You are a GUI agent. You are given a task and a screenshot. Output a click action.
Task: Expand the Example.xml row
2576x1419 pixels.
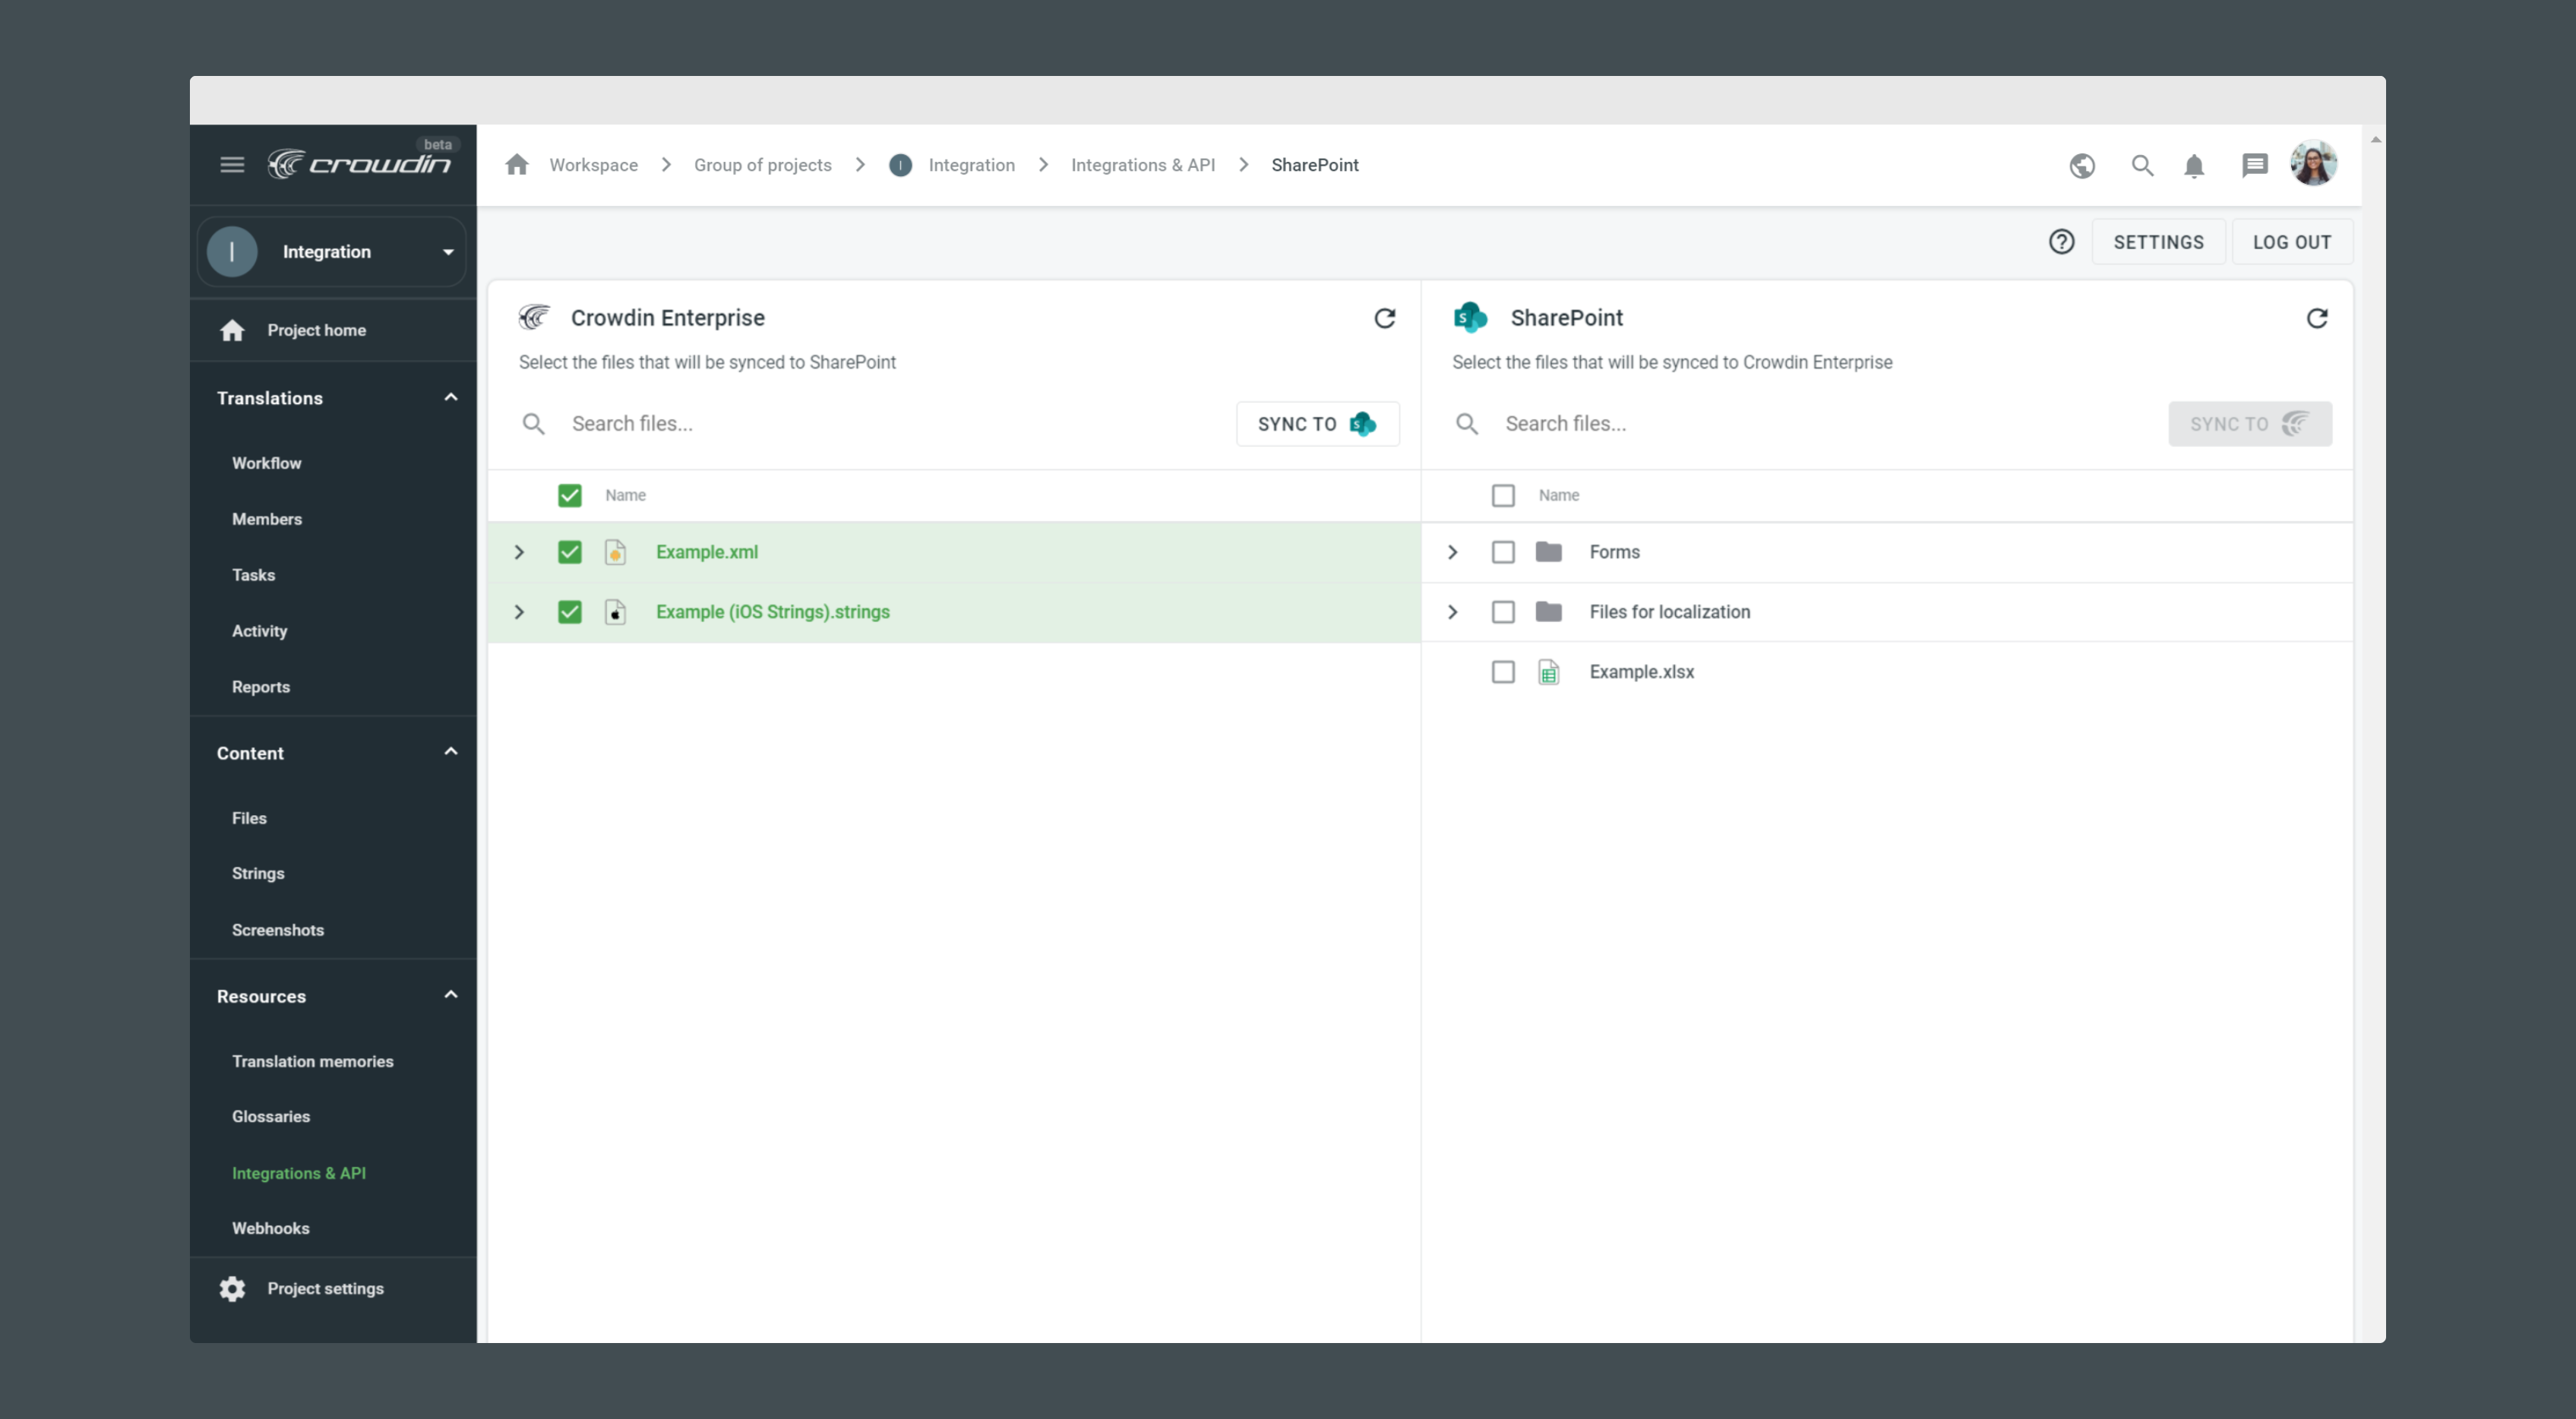point(519,552)
